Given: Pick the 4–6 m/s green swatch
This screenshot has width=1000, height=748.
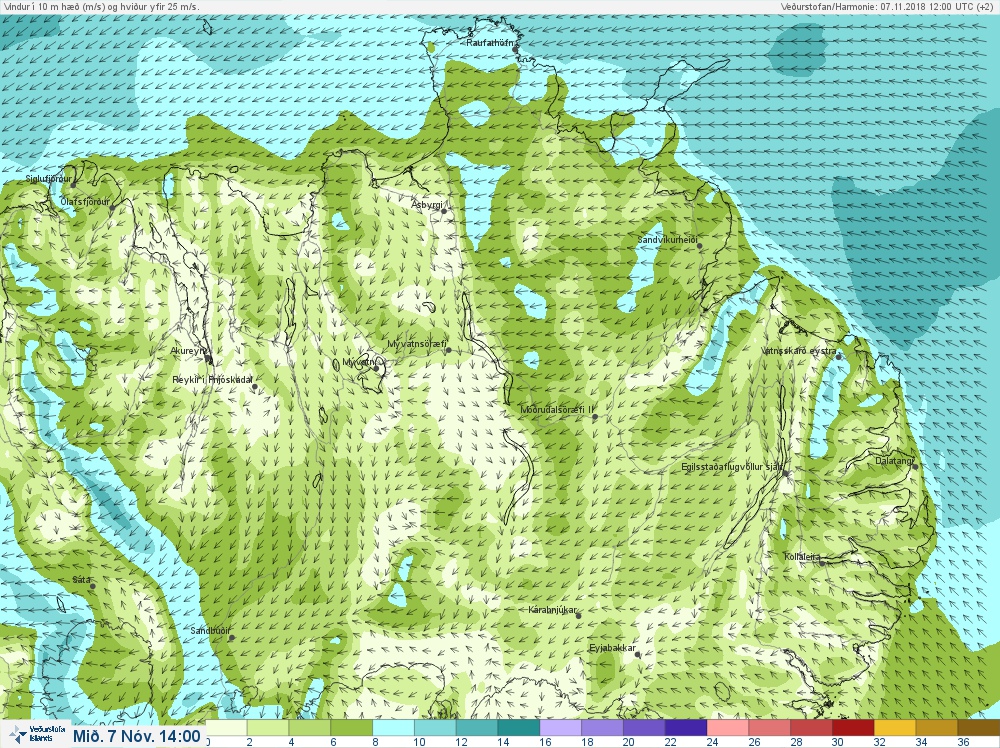Looking at the screenshot, I should point(310,728).
